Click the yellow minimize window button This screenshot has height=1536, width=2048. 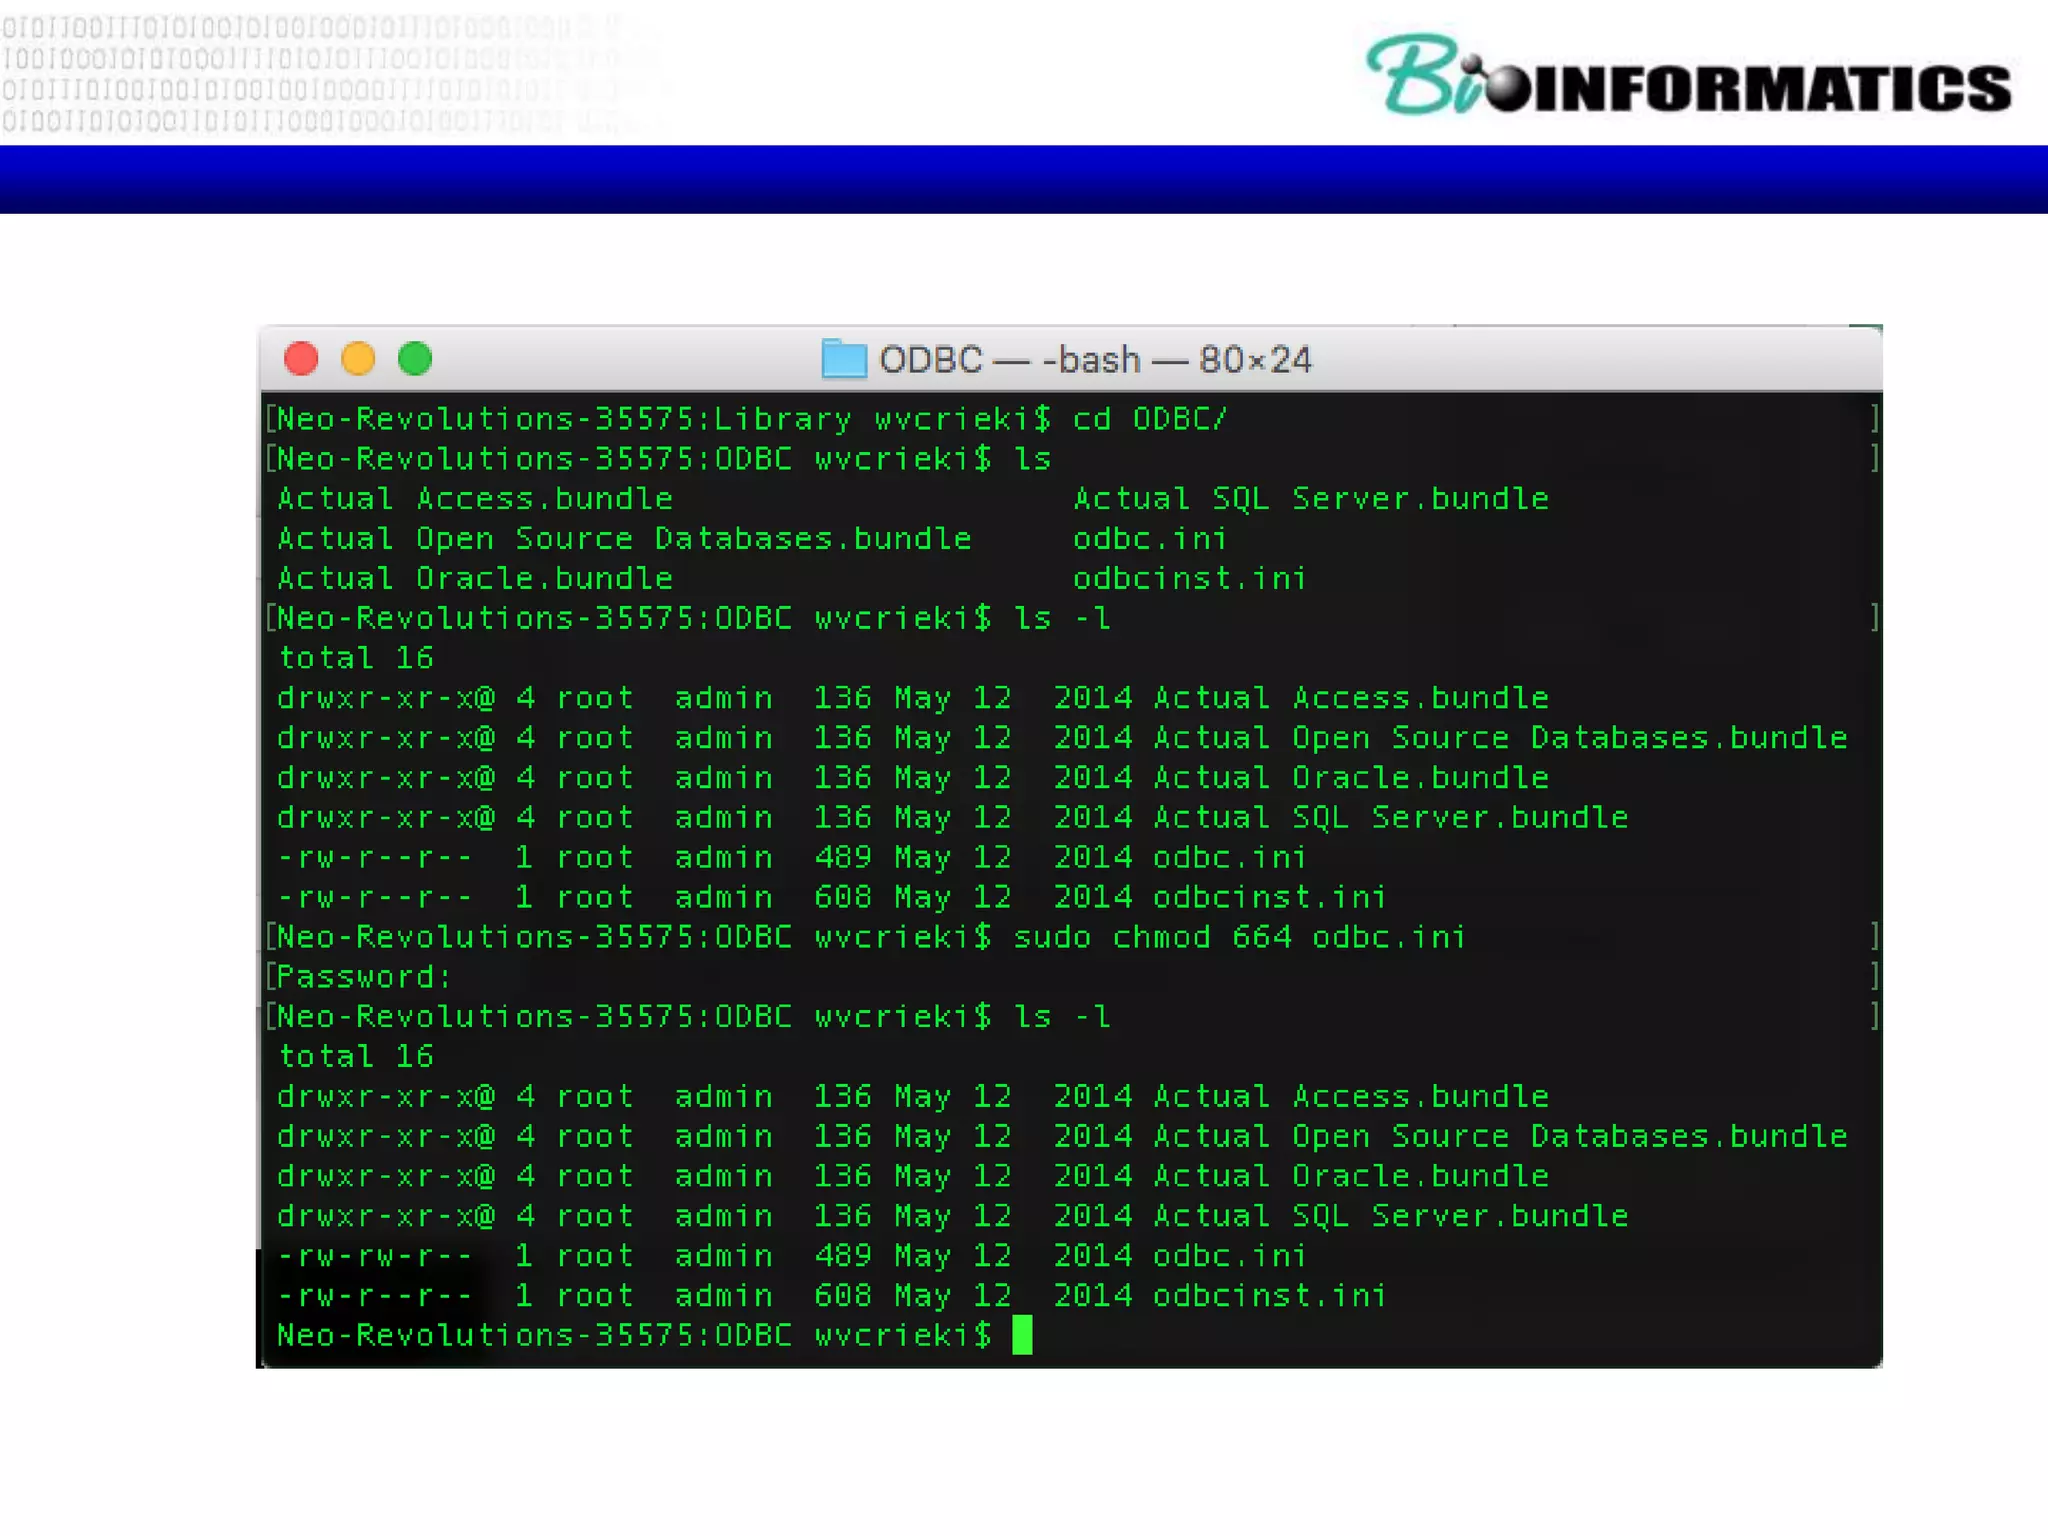point(358,358)
